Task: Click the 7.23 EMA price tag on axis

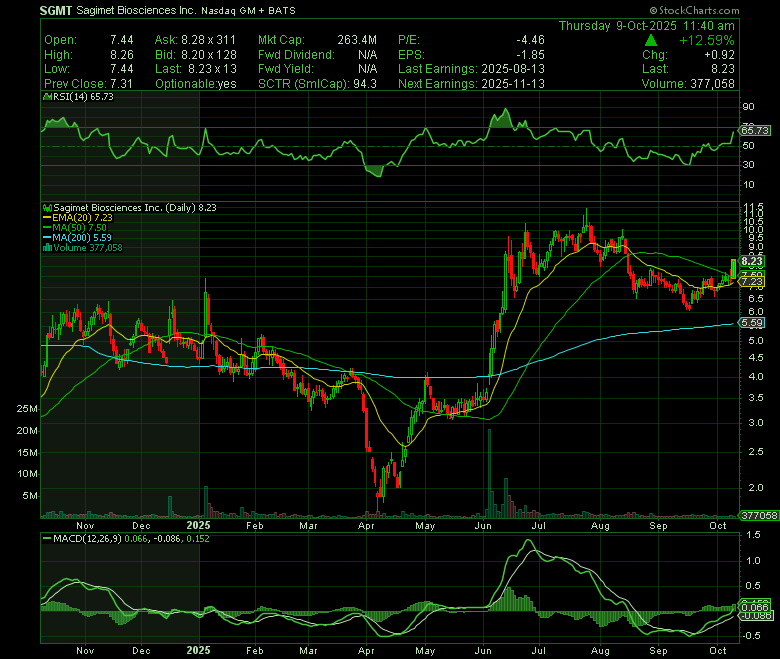Action: tap(752, 282)
